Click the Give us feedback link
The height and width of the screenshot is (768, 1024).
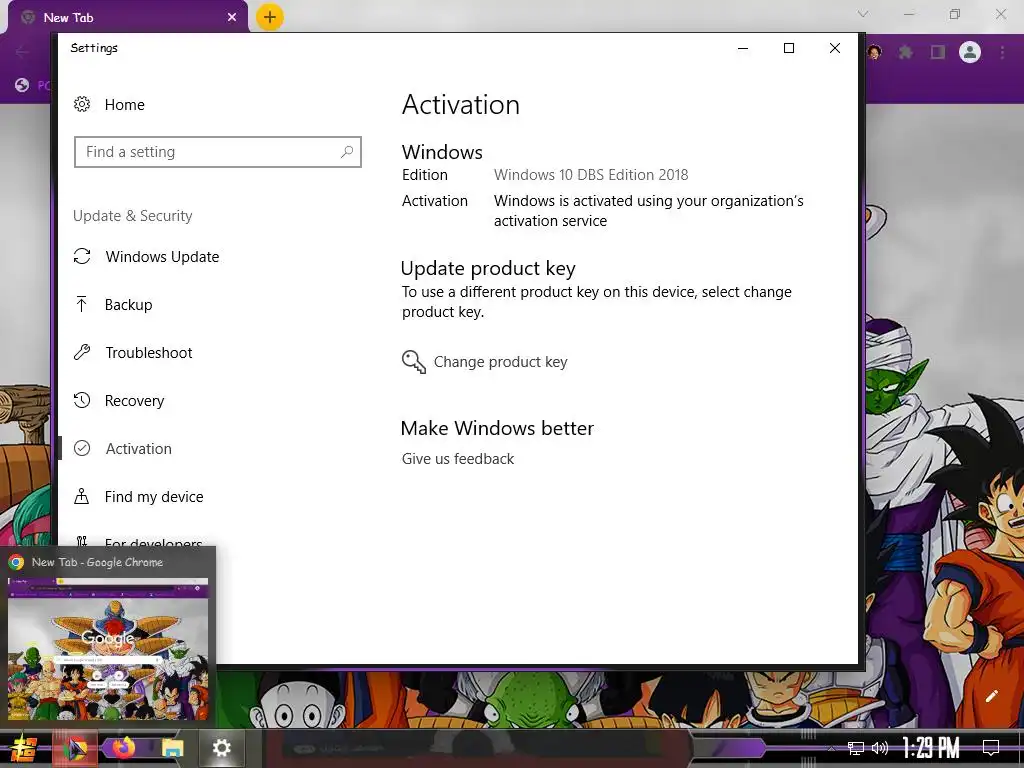tap(458, 459)
